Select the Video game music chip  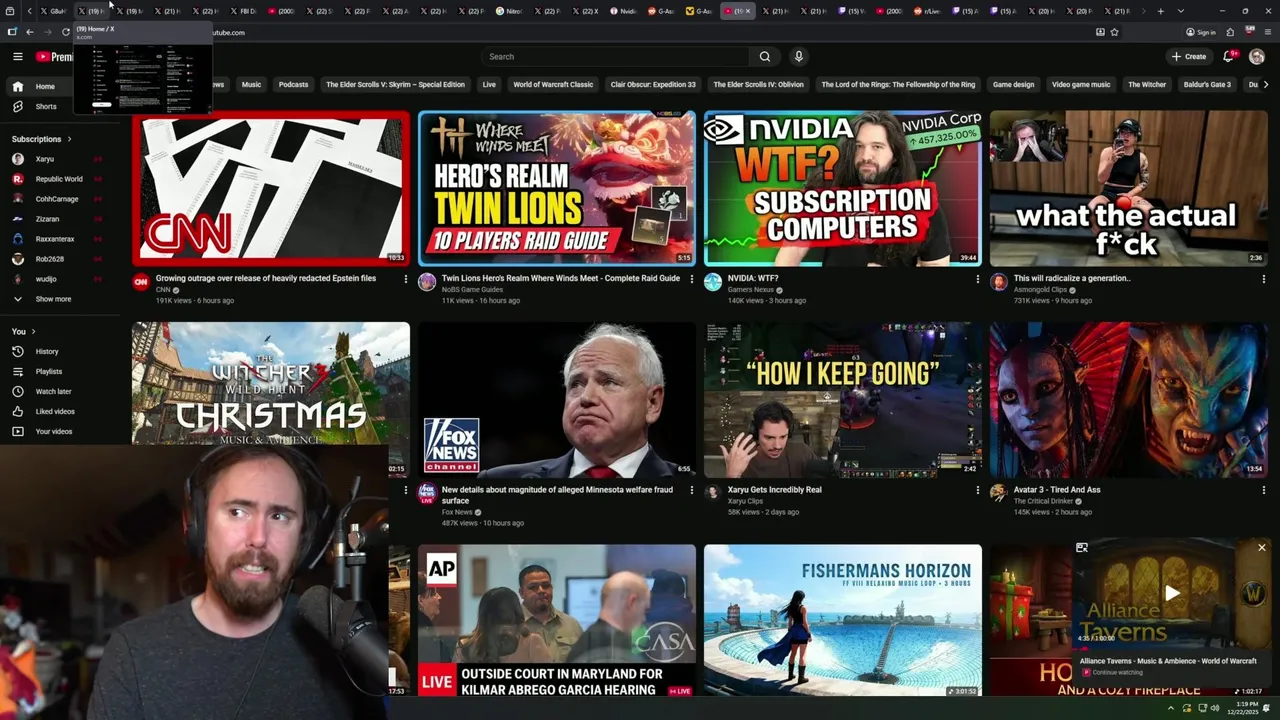pyautogui.click(x=1081, y=85)
